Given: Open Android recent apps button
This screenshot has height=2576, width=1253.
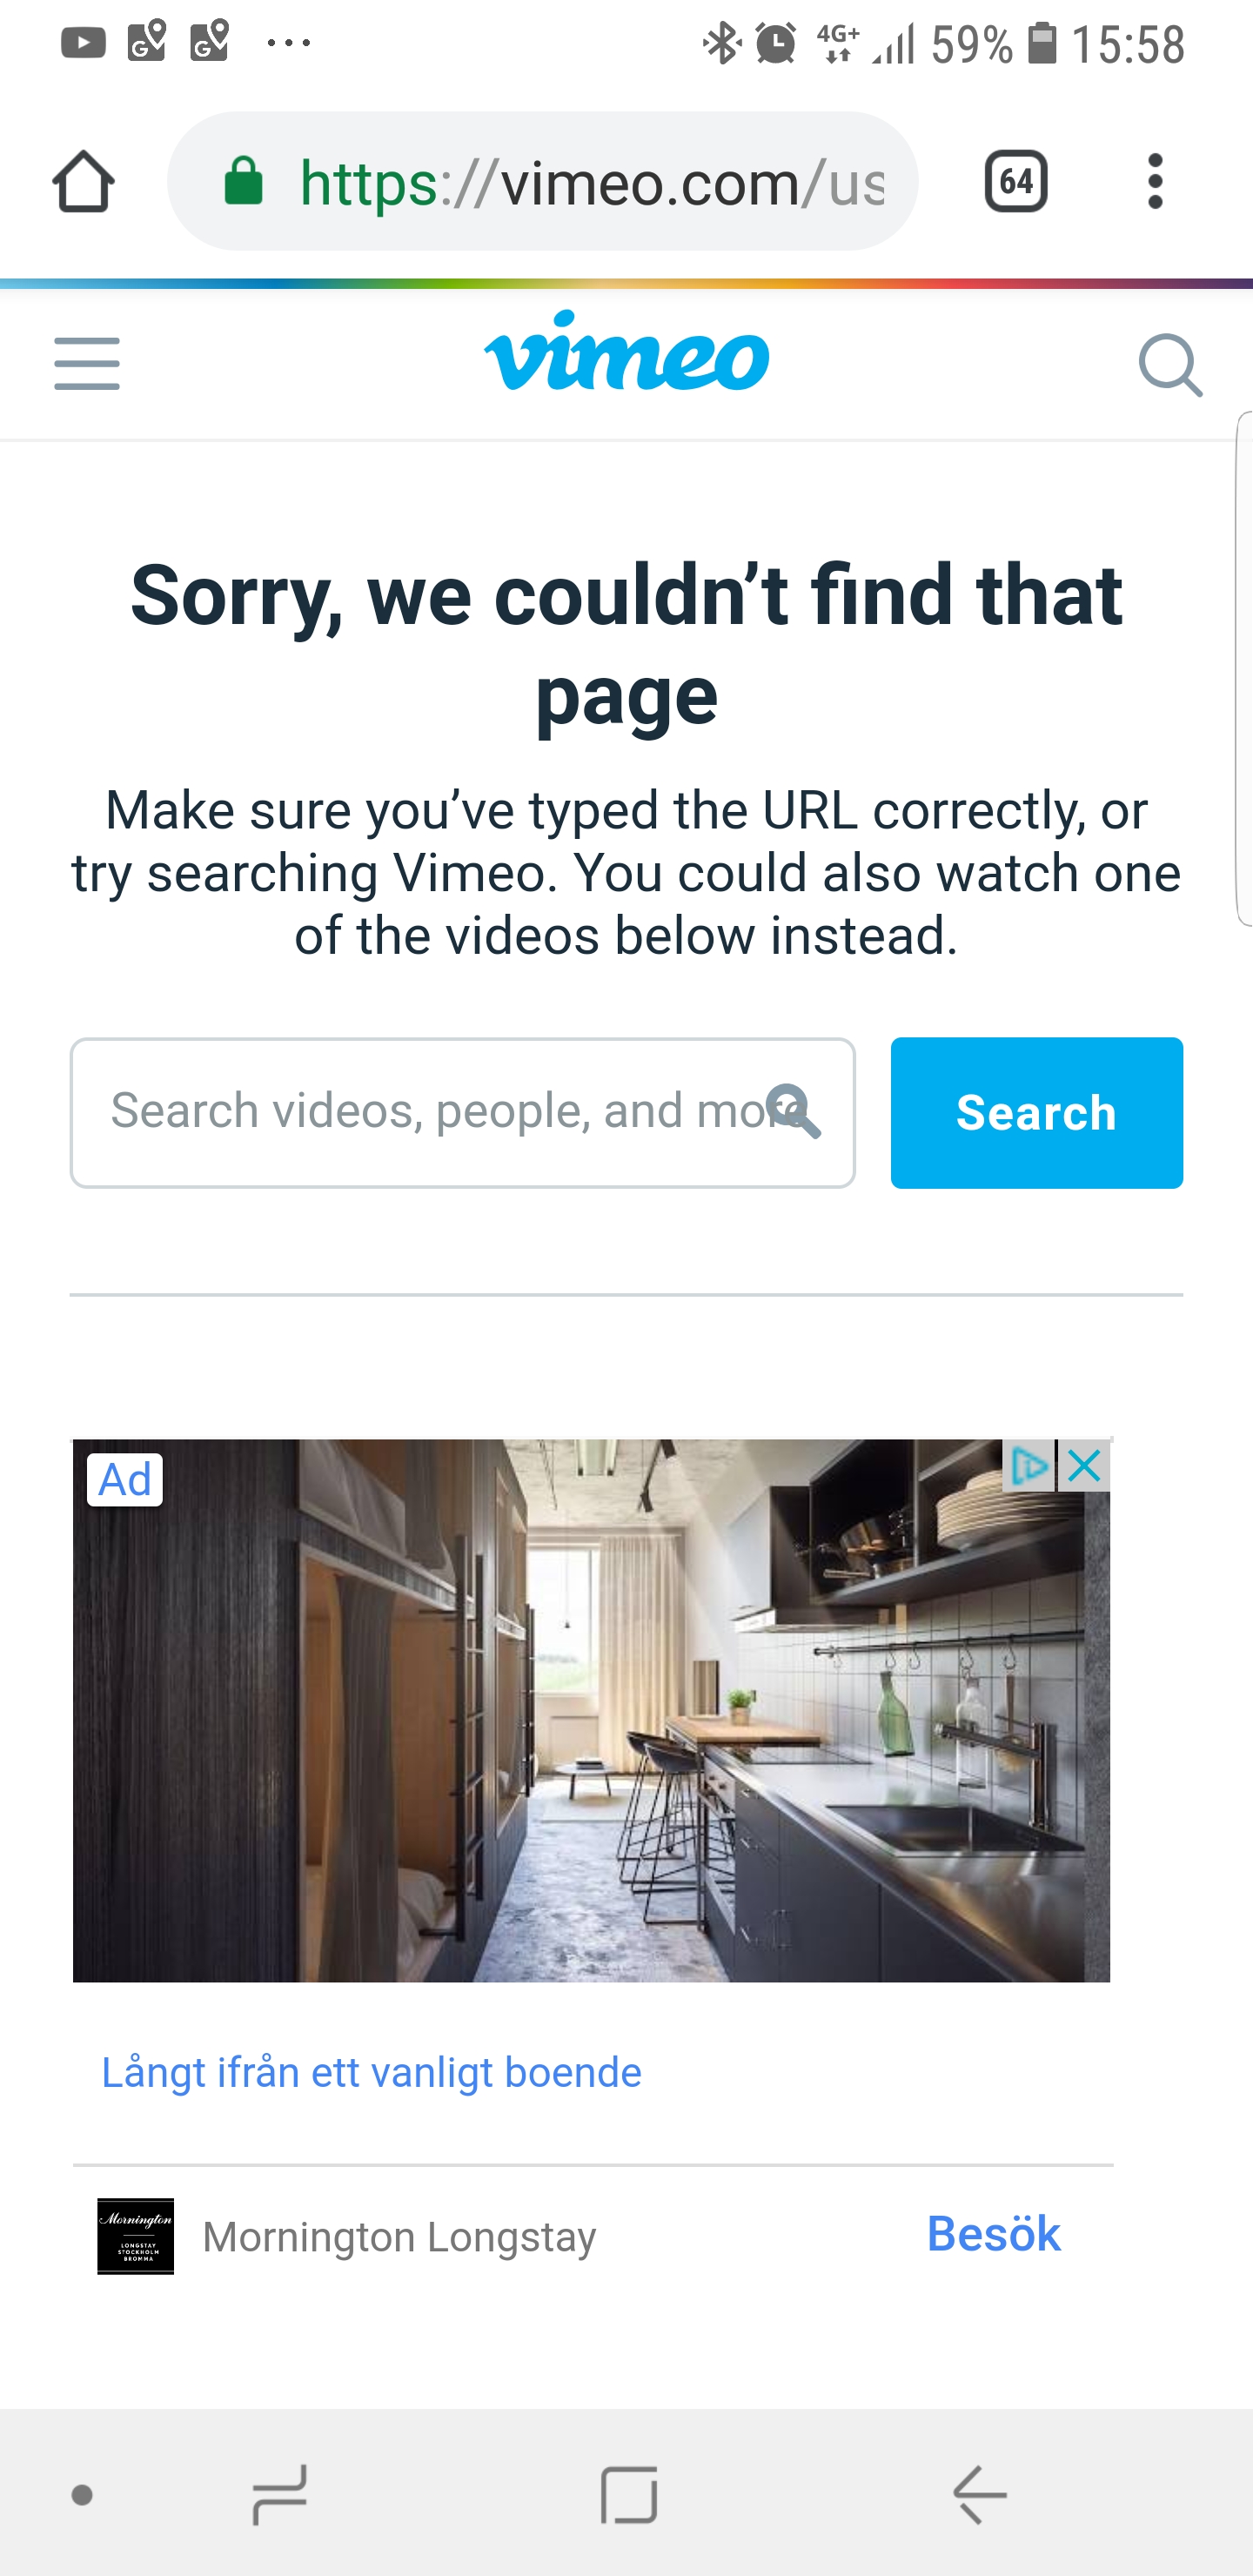Looking at the screenshot, I should pyautogui.click(x=280, y=2495).
